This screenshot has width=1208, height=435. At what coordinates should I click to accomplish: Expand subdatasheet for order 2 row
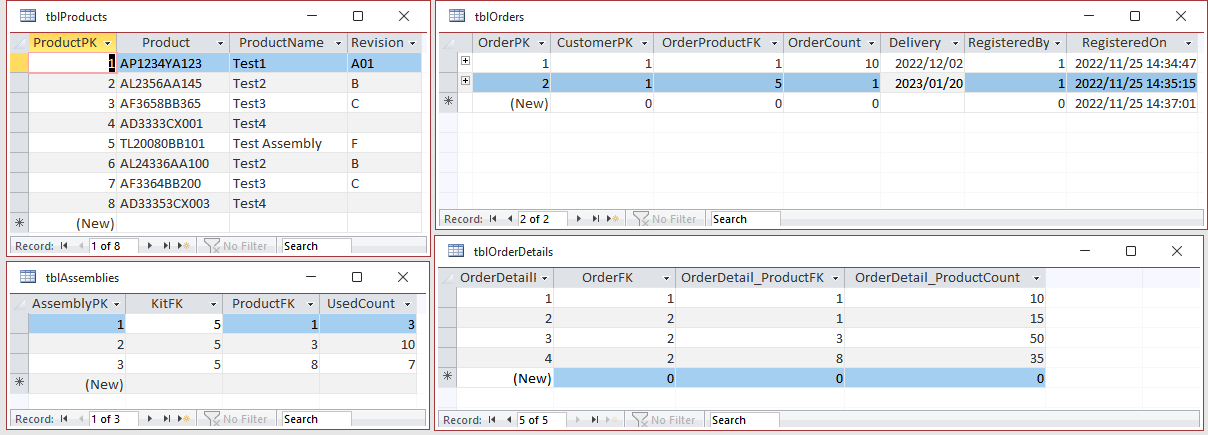point(465,83)
